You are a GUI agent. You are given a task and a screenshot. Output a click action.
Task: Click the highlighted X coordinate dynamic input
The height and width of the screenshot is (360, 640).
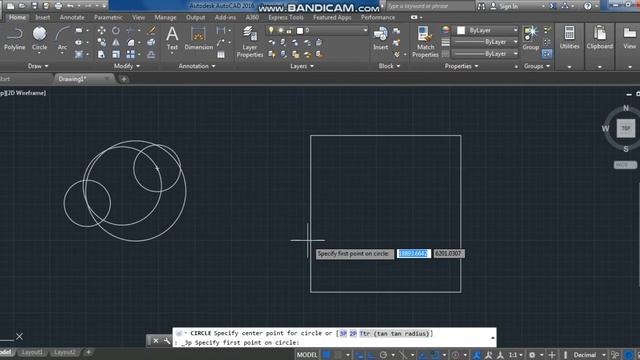tap(413, 253)
